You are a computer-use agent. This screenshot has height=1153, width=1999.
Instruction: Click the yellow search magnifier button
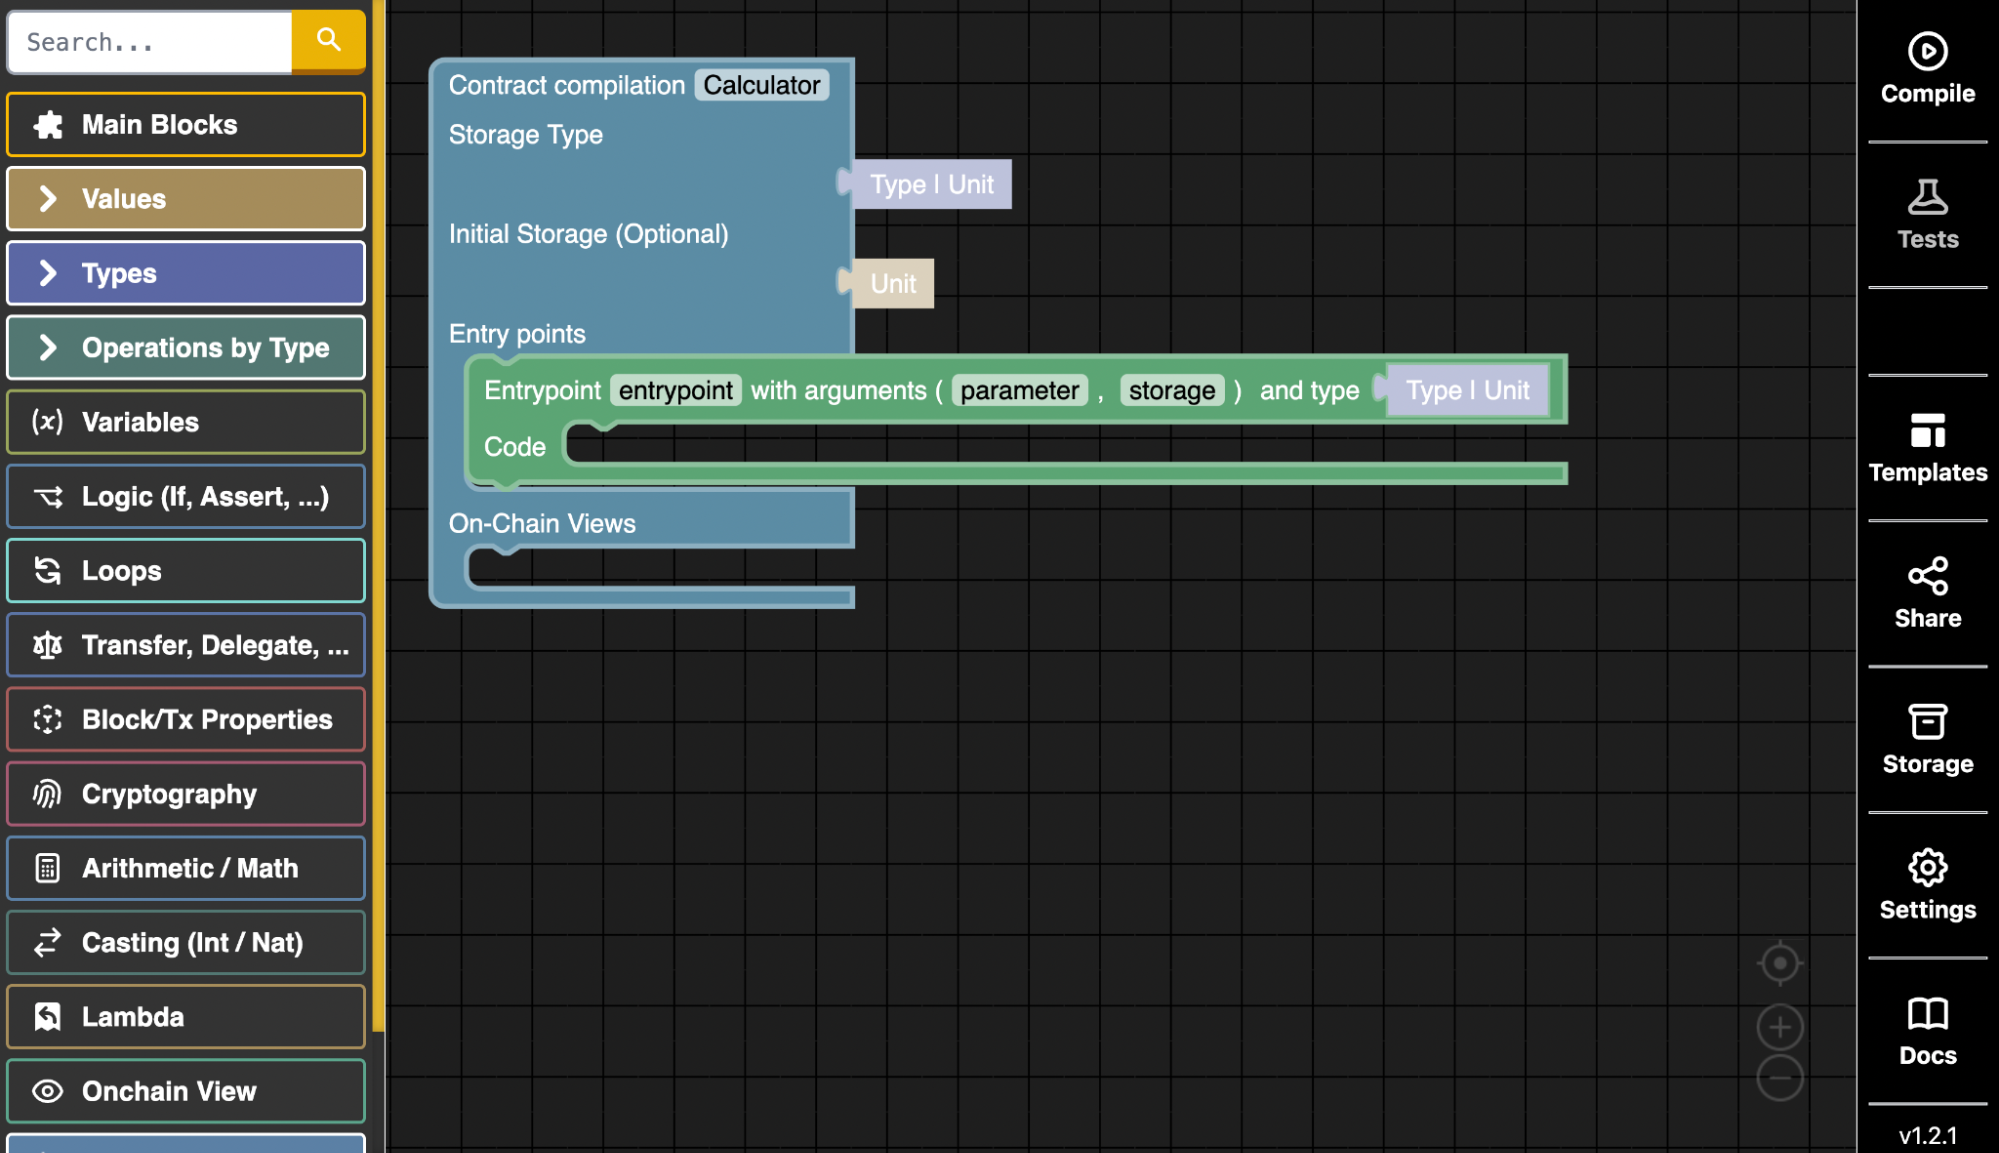pyautogui.click(x=328, y=41)
